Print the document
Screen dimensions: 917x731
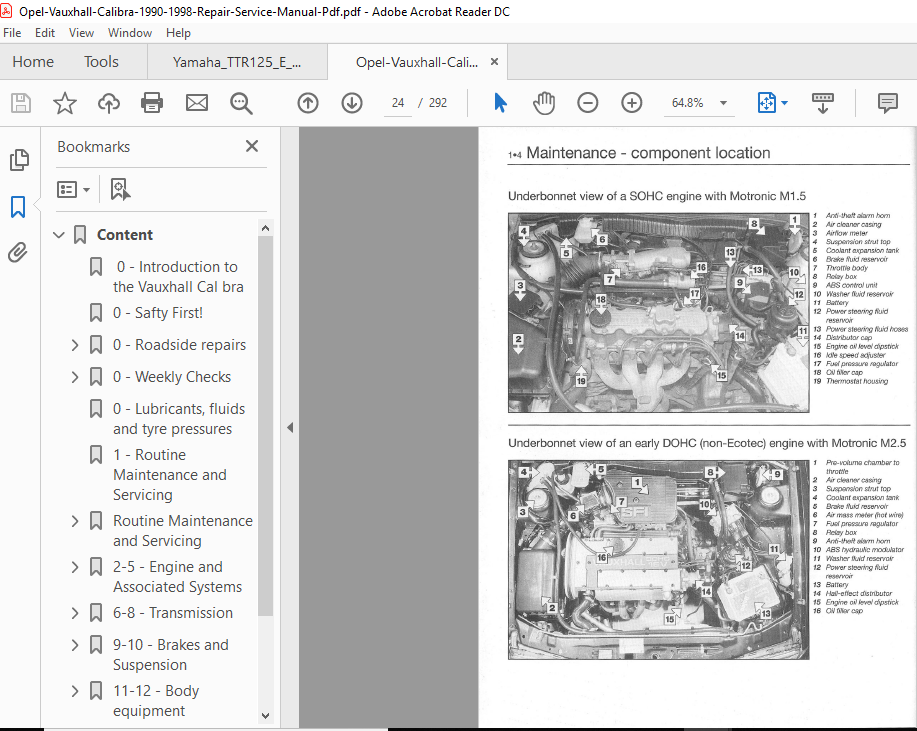pyautogui.click(x=152, y=103)
